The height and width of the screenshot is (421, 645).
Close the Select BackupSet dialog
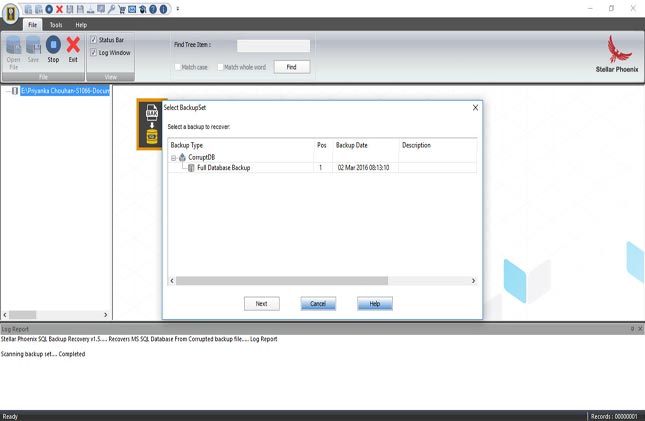point(475,107)
